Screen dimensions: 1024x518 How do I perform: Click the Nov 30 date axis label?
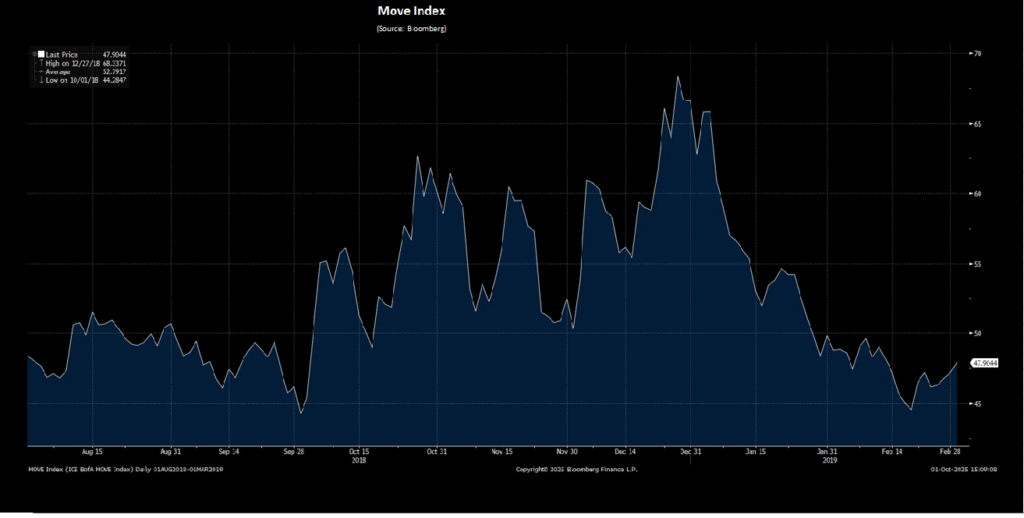click(567, 452)
